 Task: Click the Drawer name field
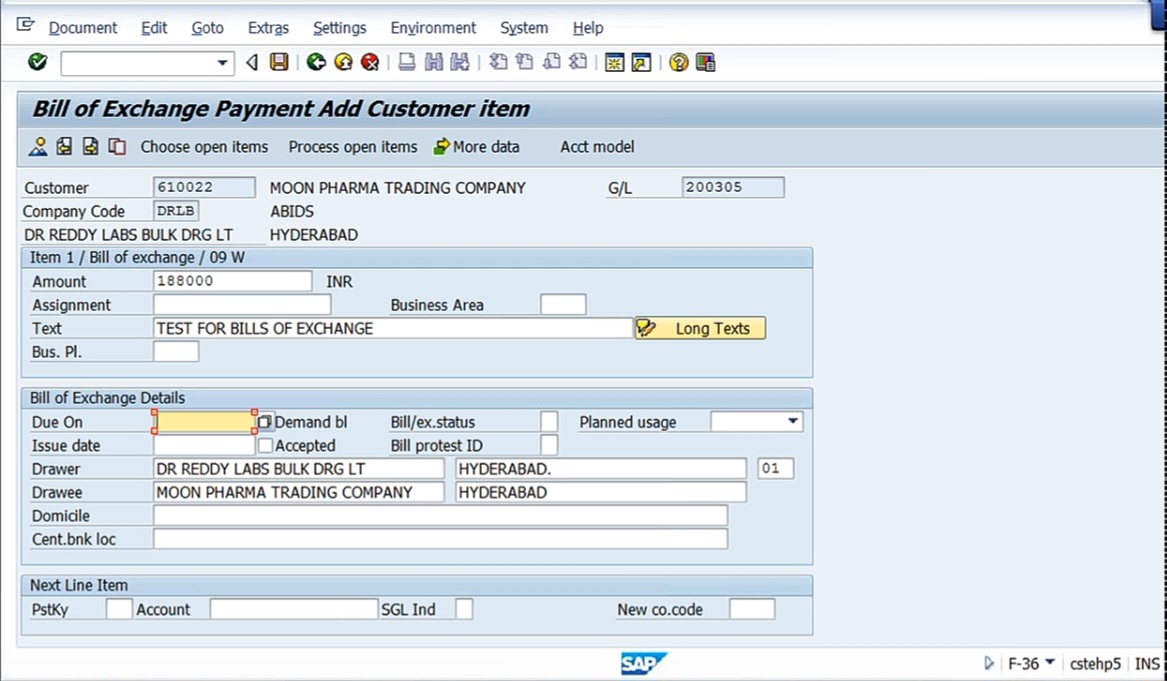click(x=298, y=469)
